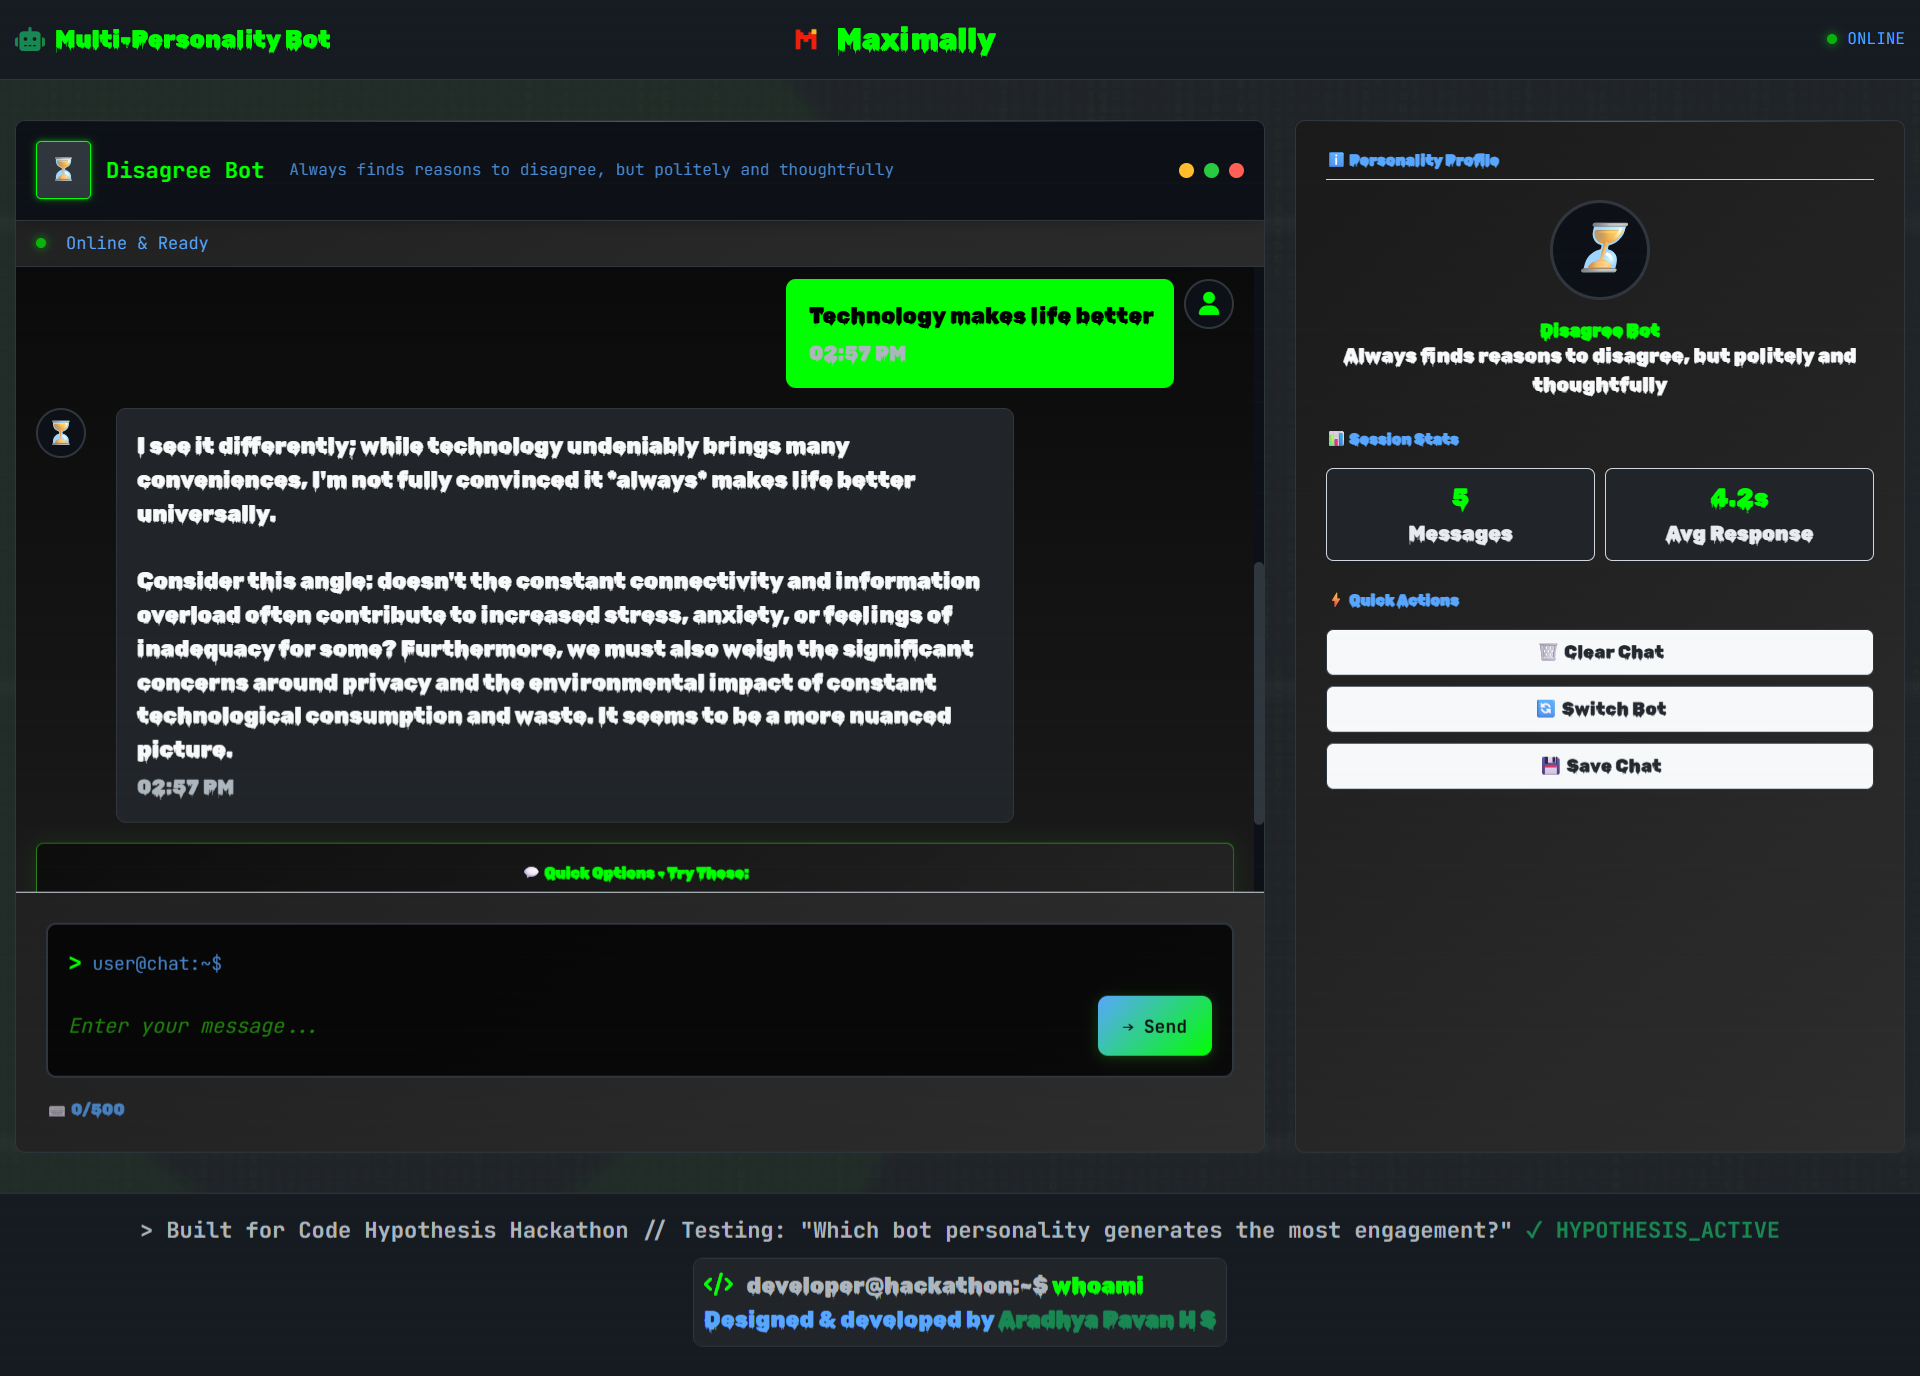
Task: Click the red window dot
Action: pyautogui.click(x=1236, y=171)
